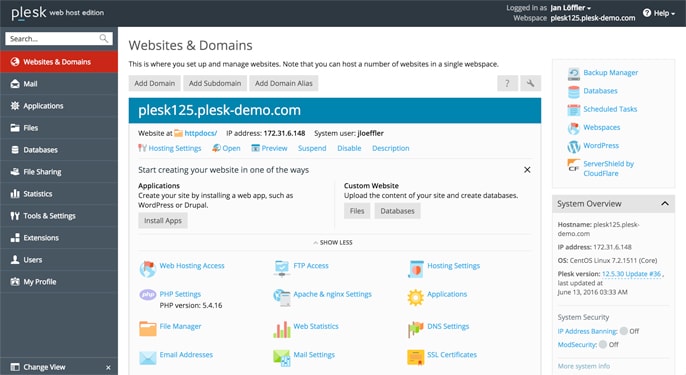Open Mail in the sidebar
The height and width of the screenshot is (375, 686).
59,84
